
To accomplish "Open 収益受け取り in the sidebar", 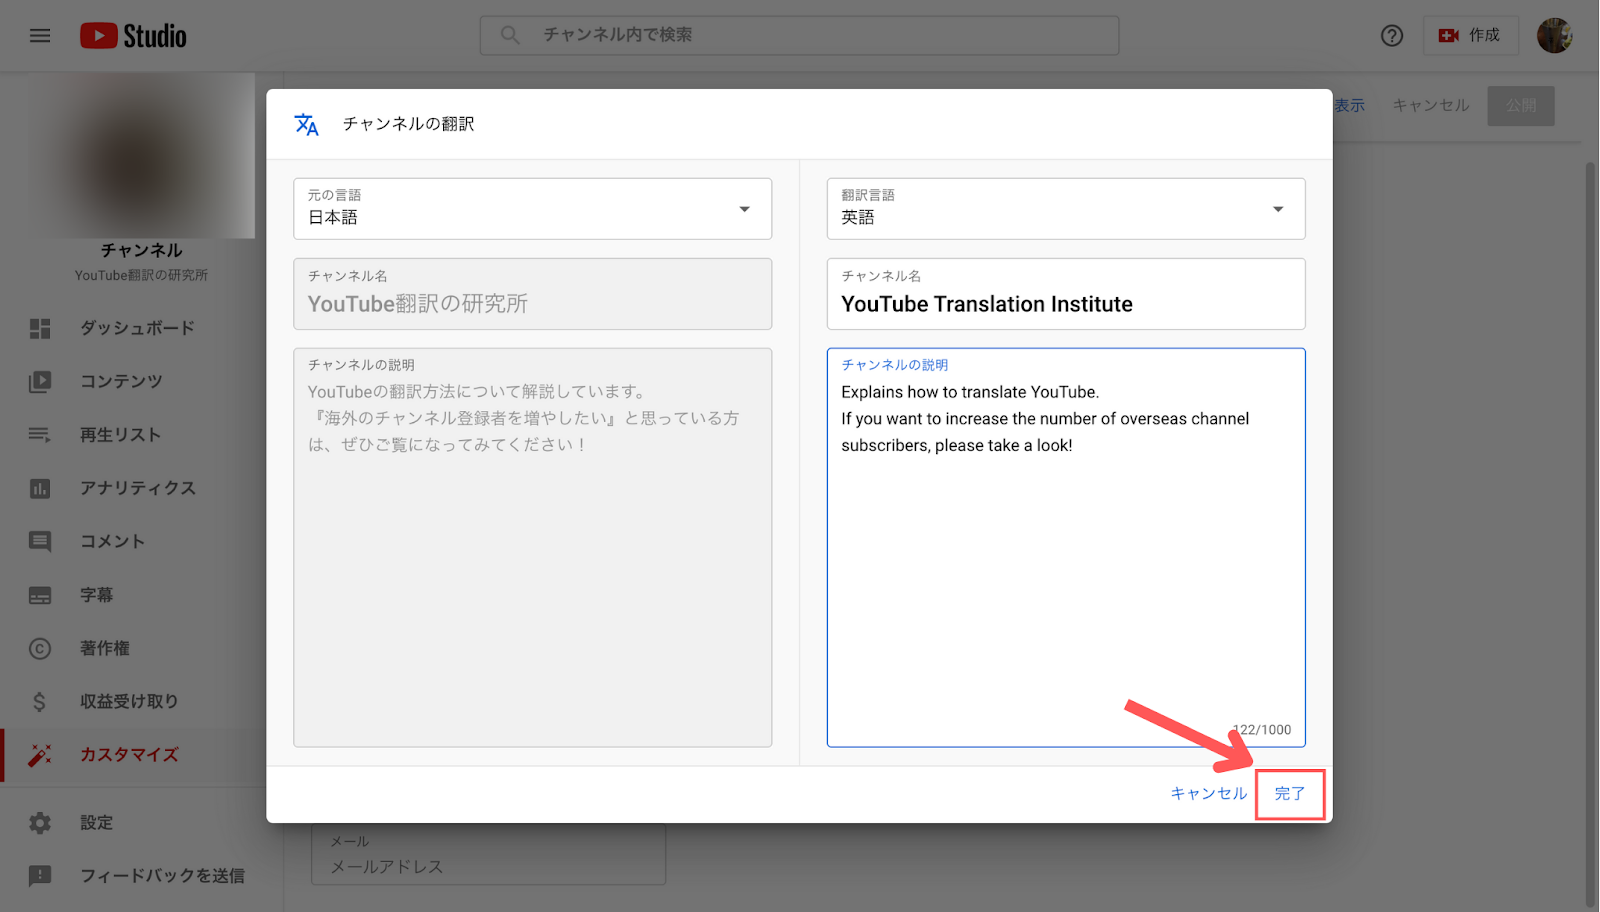I will tap(129, 701).
